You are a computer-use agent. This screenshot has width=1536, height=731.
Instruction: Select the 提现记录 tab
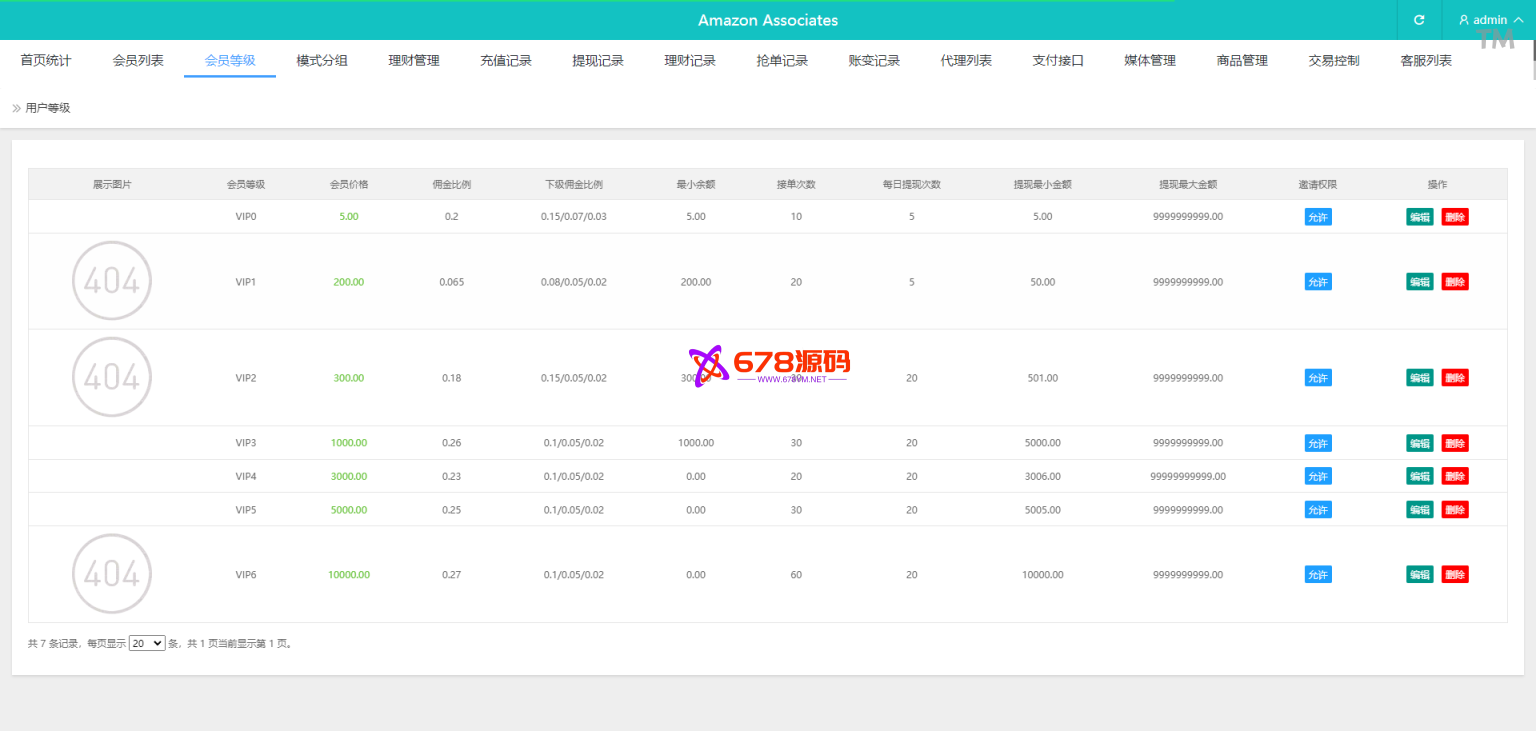[x=598, y=61]
